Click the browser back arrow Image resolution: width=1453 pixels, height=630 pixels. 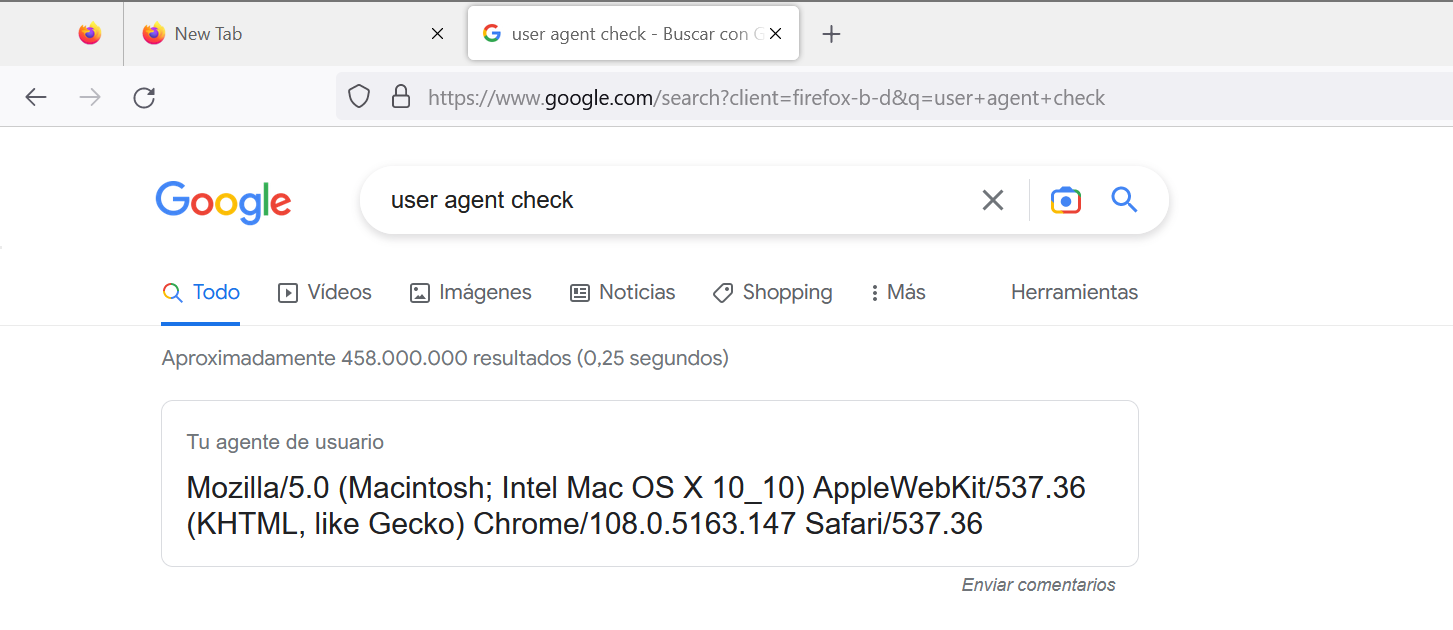[36, 97]
